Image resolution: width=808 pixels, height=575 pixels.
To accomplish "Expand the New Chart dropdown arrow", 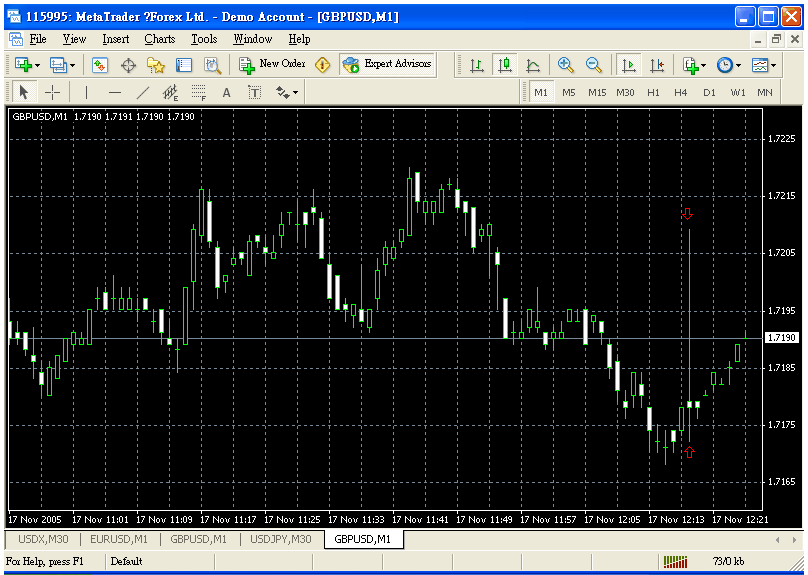I will tap(38, 65).
